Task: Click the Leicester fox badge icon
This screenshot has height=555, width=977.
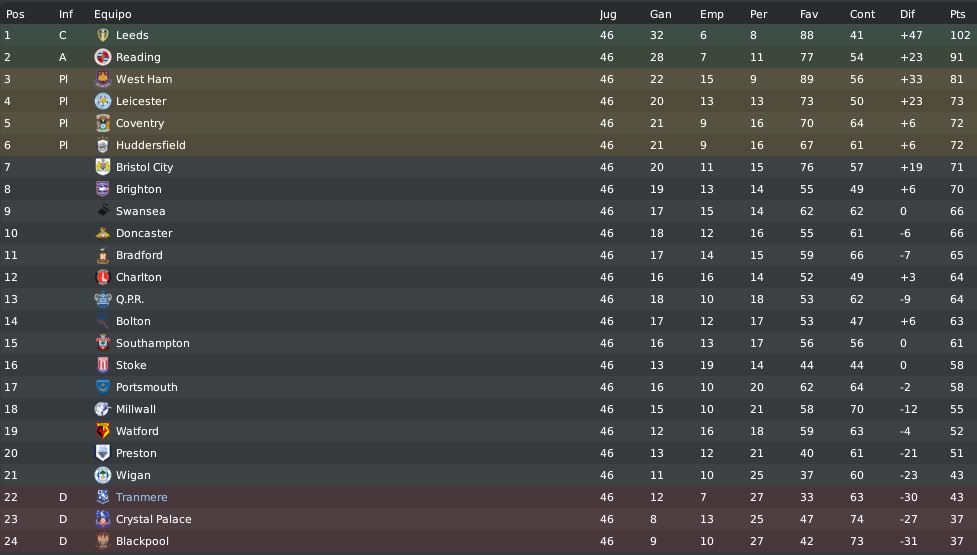Action: click(x=103, y=101)
